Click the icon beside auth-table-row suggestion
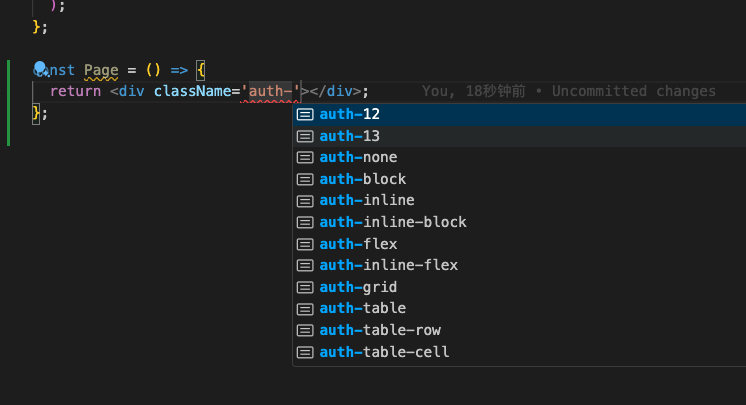The width and height of the screenshot is (746, 405). pyautogui.click(x=305, y=330)
